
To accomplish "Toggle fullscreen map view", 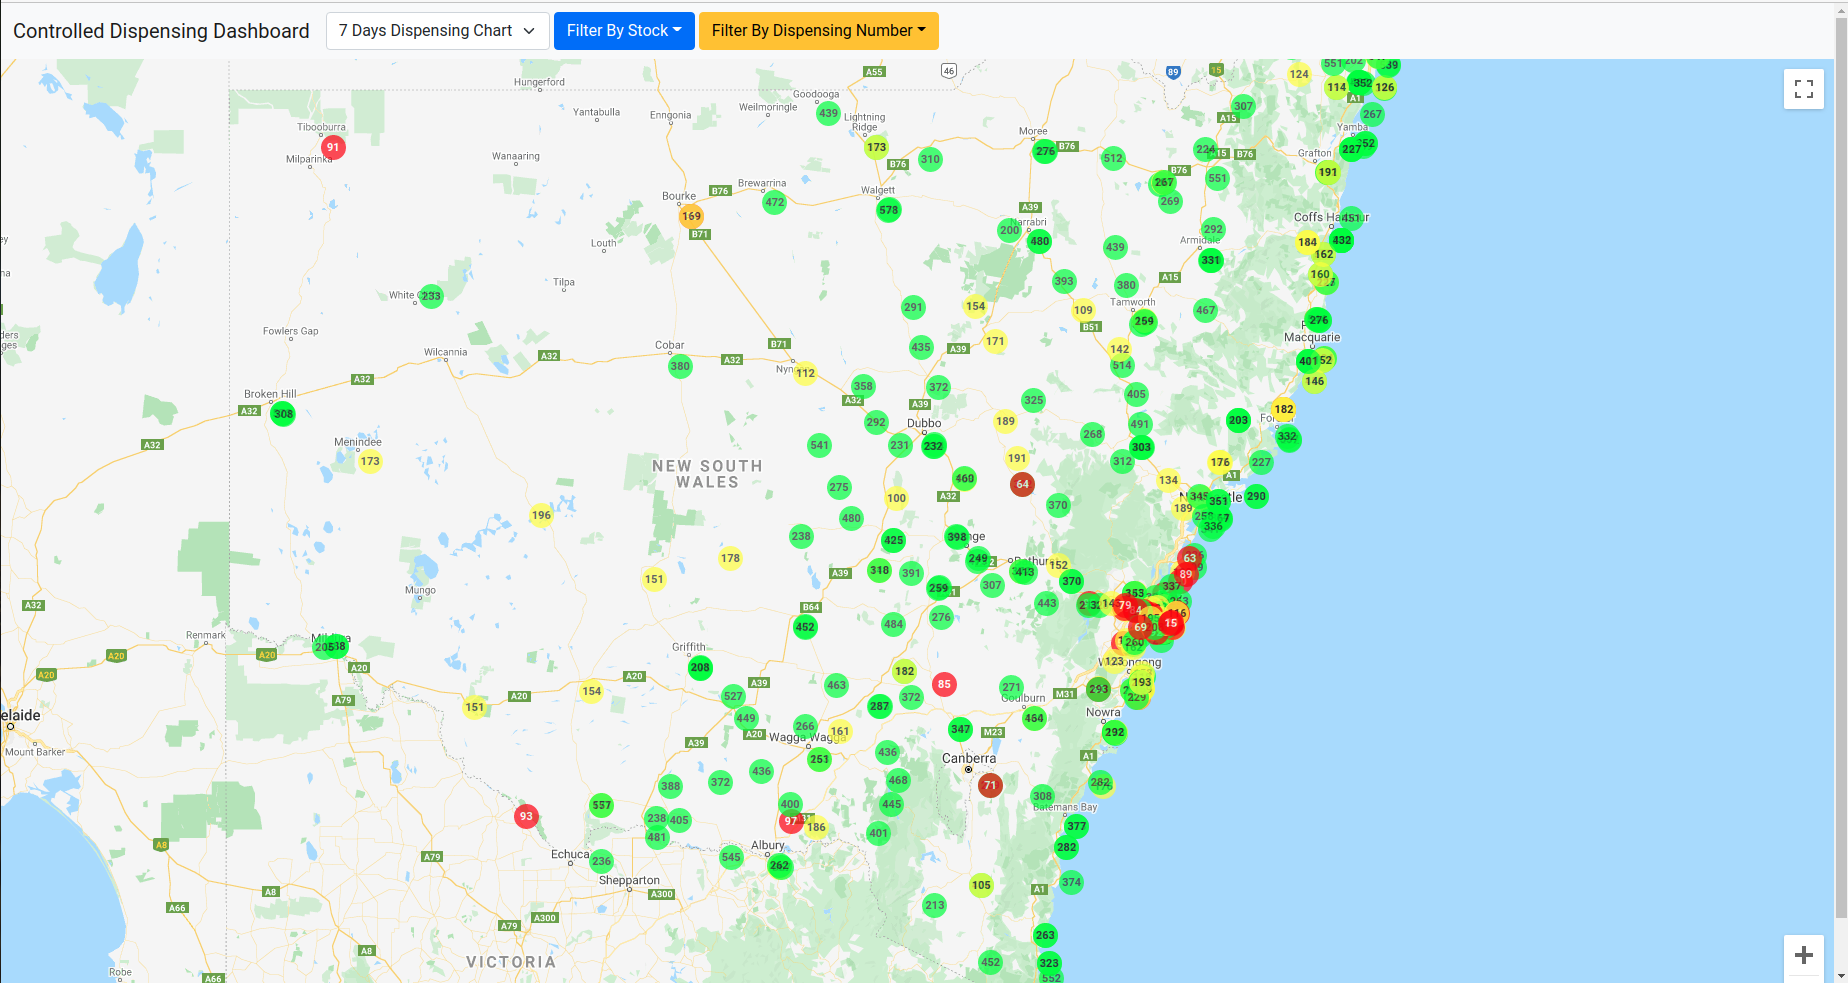I will click(1803, 89).
